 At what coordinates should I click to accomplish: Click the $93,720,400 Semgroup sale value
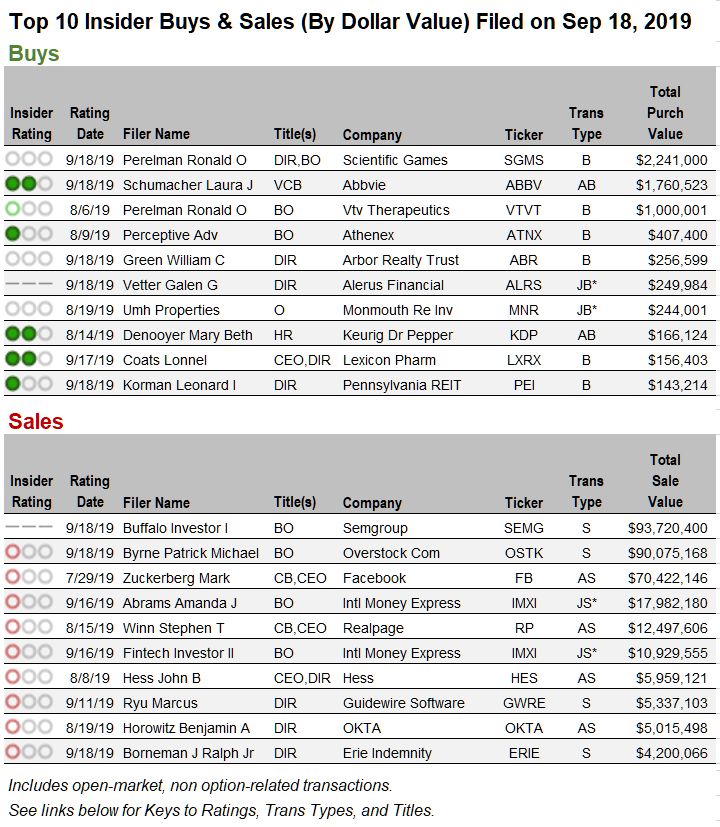pyautogui.click(x=667, y=528)
